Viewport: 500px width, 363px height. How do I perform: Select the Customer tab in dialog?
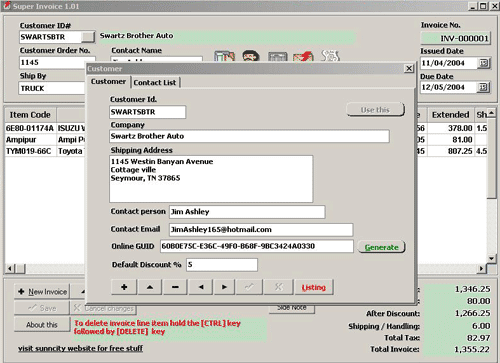coord(109,82)
